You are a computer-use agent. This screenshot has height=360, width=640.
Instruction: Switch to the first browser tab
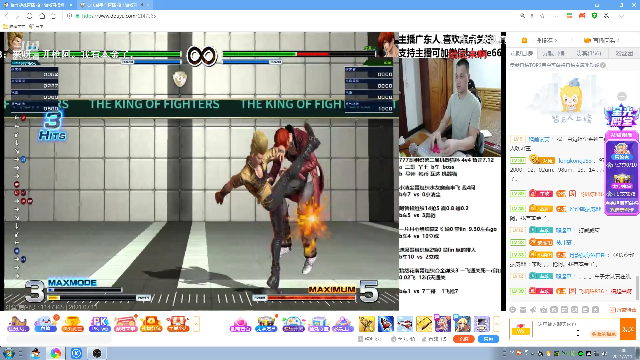point(37,5)
